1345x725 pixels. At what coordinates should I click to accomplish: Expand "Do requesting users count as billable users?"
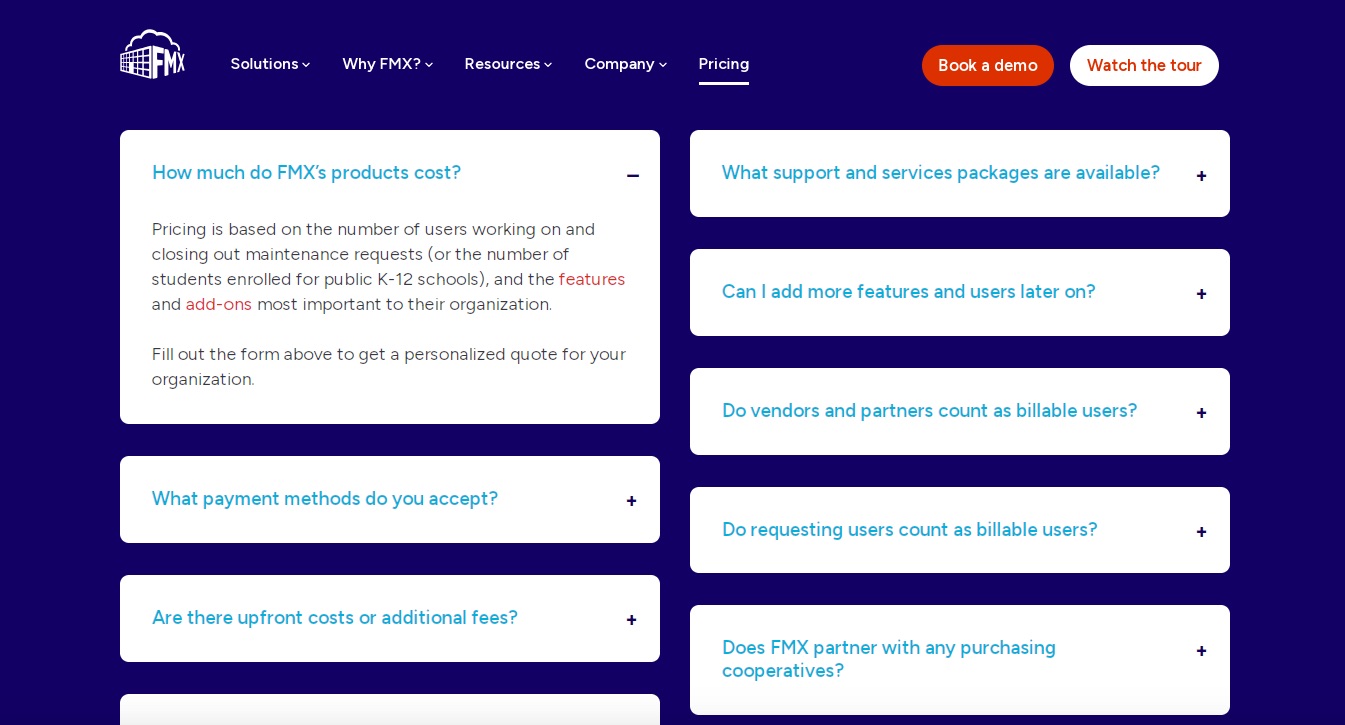pyautogui.click(x=1201, y=532)
